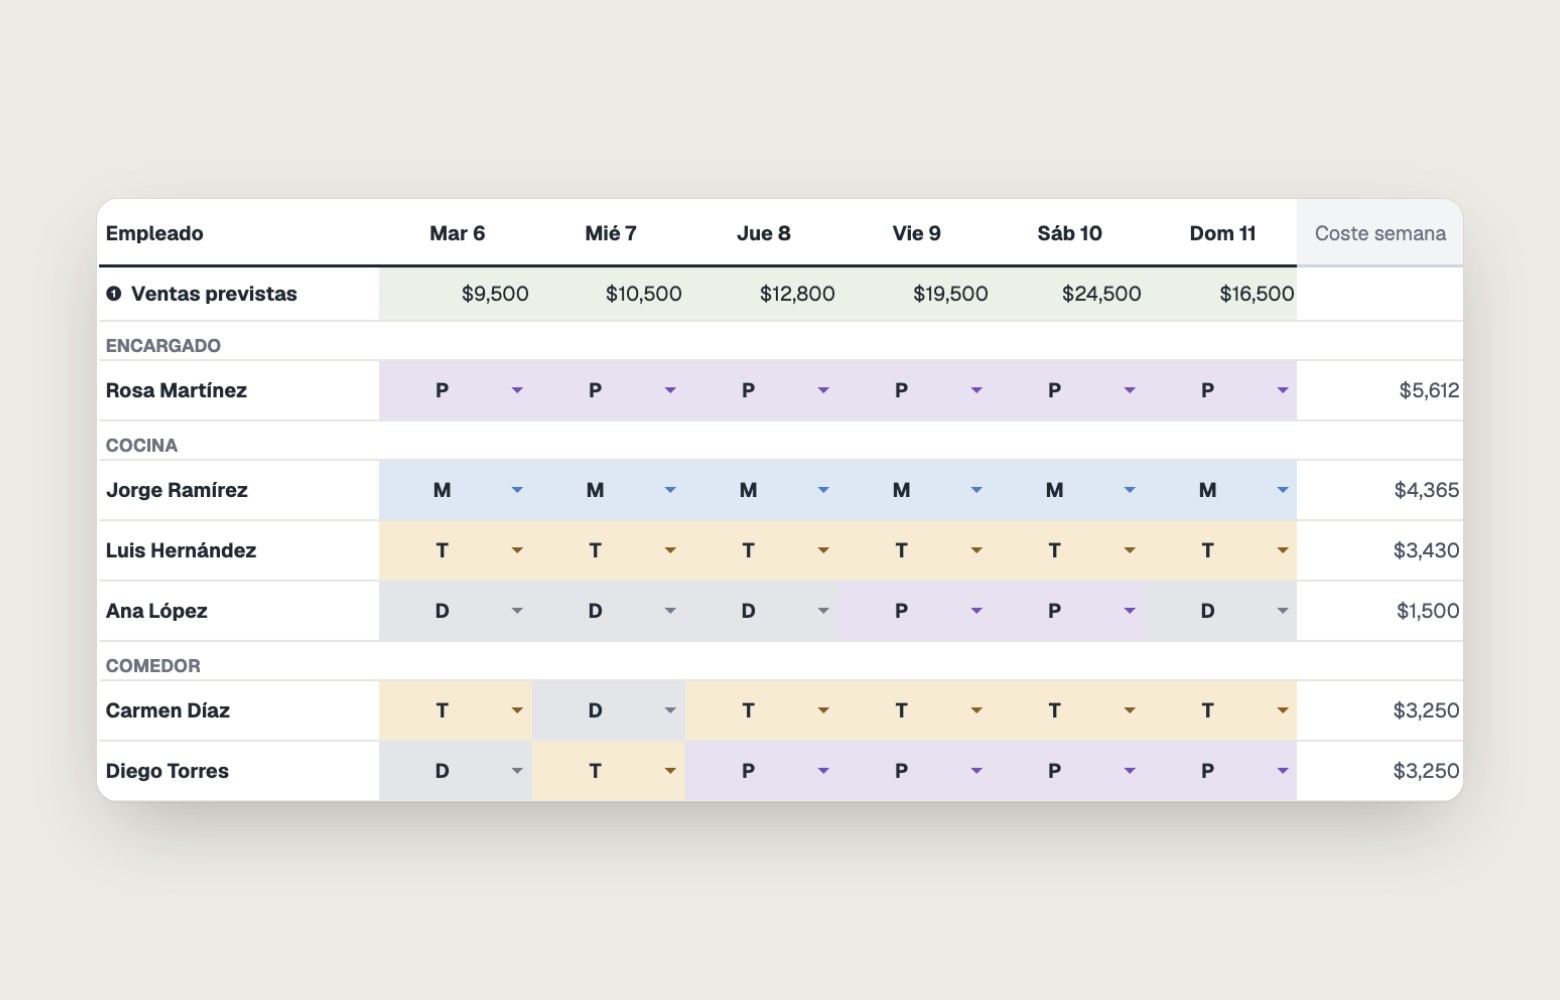Select the Carmen Díaz employee name

point(168,711)
